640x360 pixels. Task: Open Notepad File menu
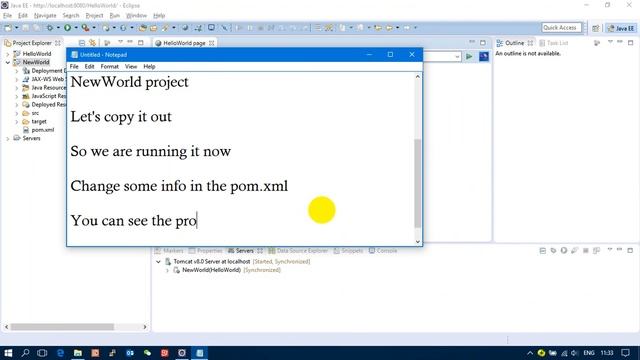[x=74, y=67]
